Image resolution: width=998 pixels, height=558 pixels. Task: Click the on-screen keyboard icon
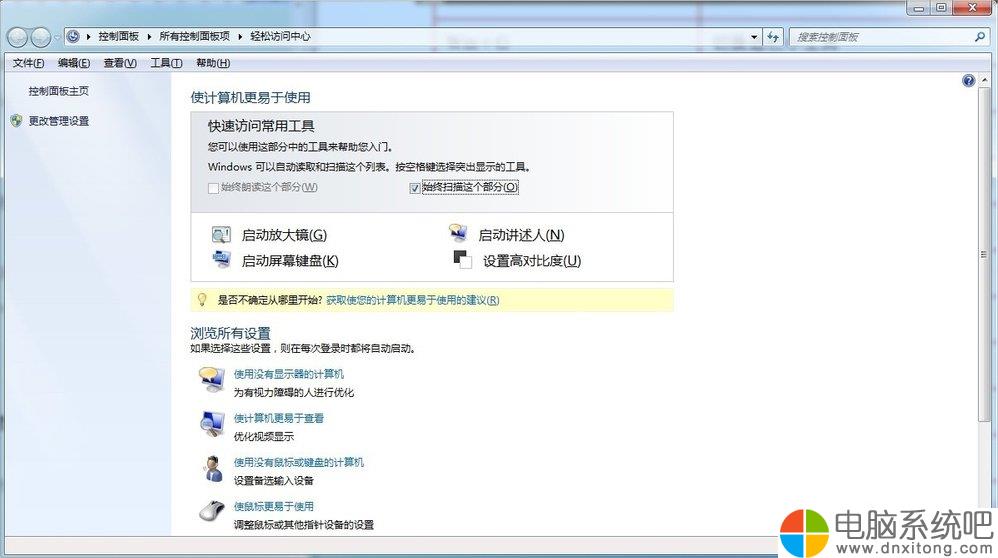pos(221,260)
